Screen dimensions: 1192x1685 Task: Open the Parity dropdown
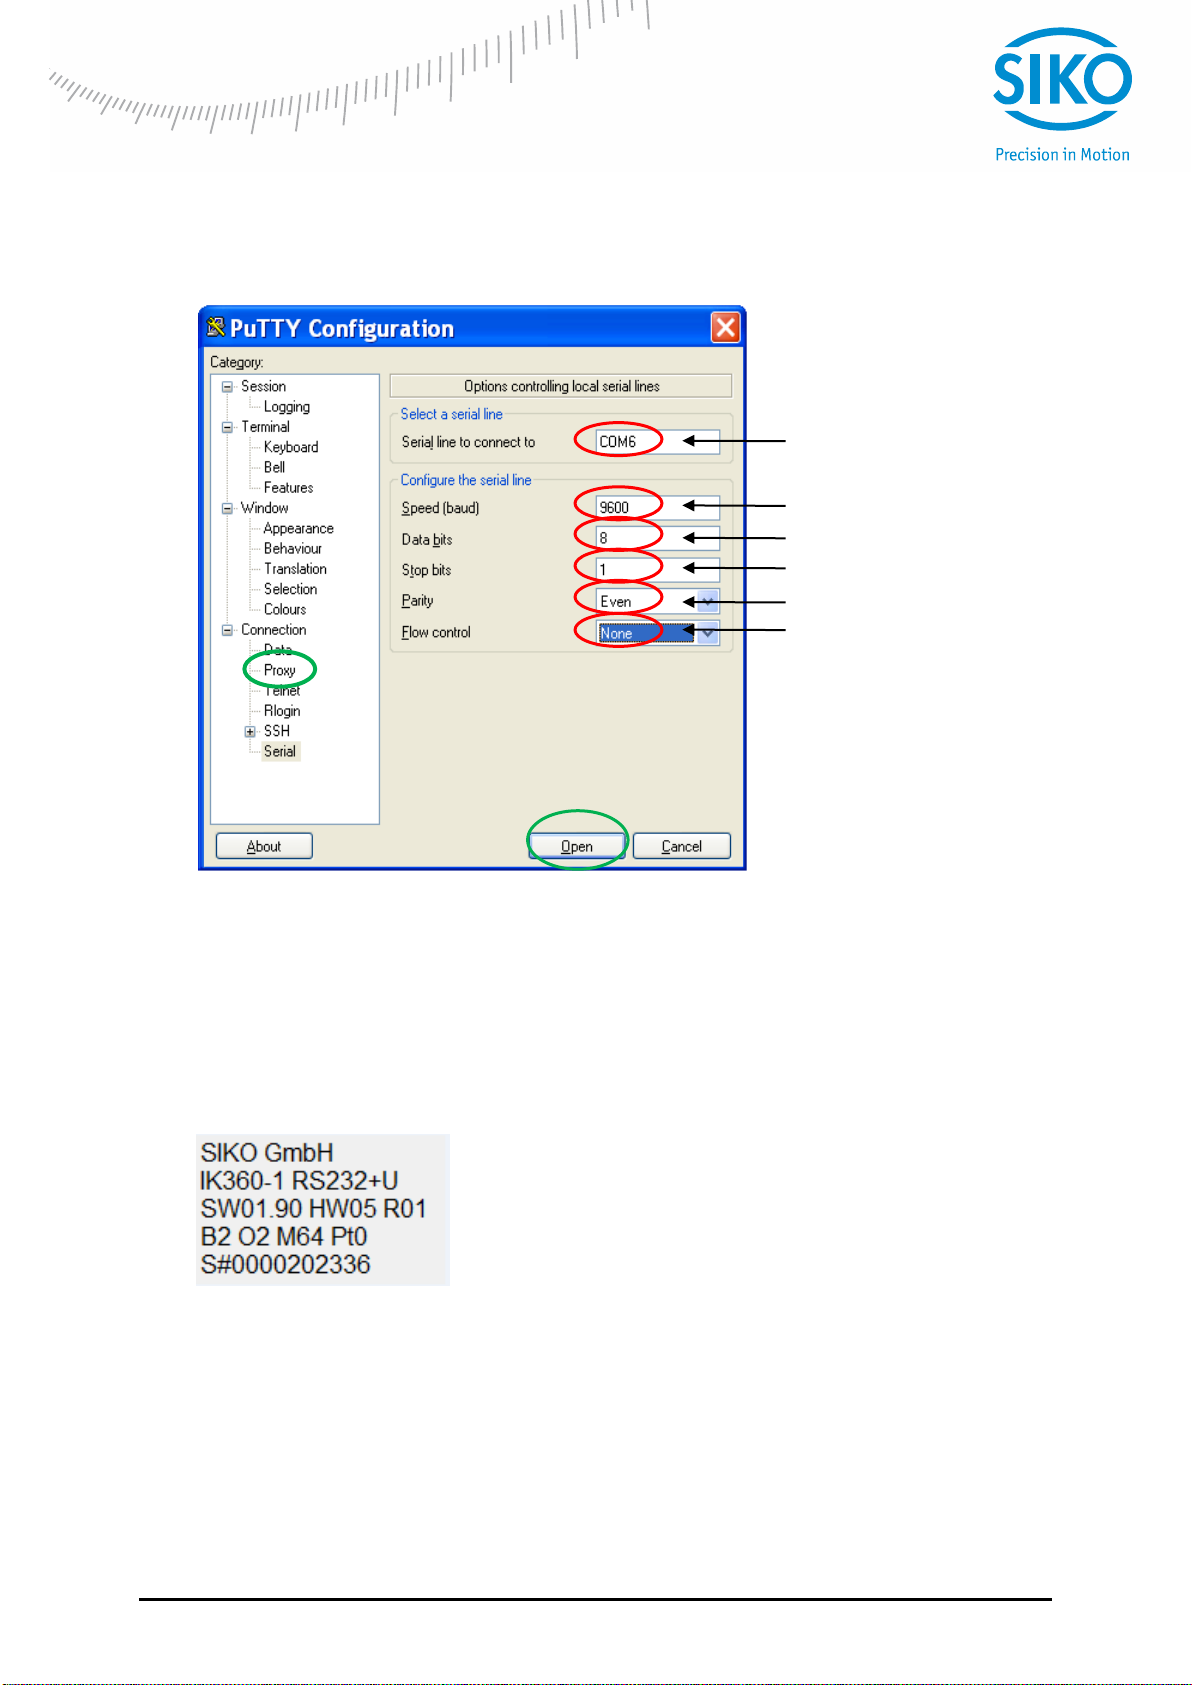click(x=707, y=602)
